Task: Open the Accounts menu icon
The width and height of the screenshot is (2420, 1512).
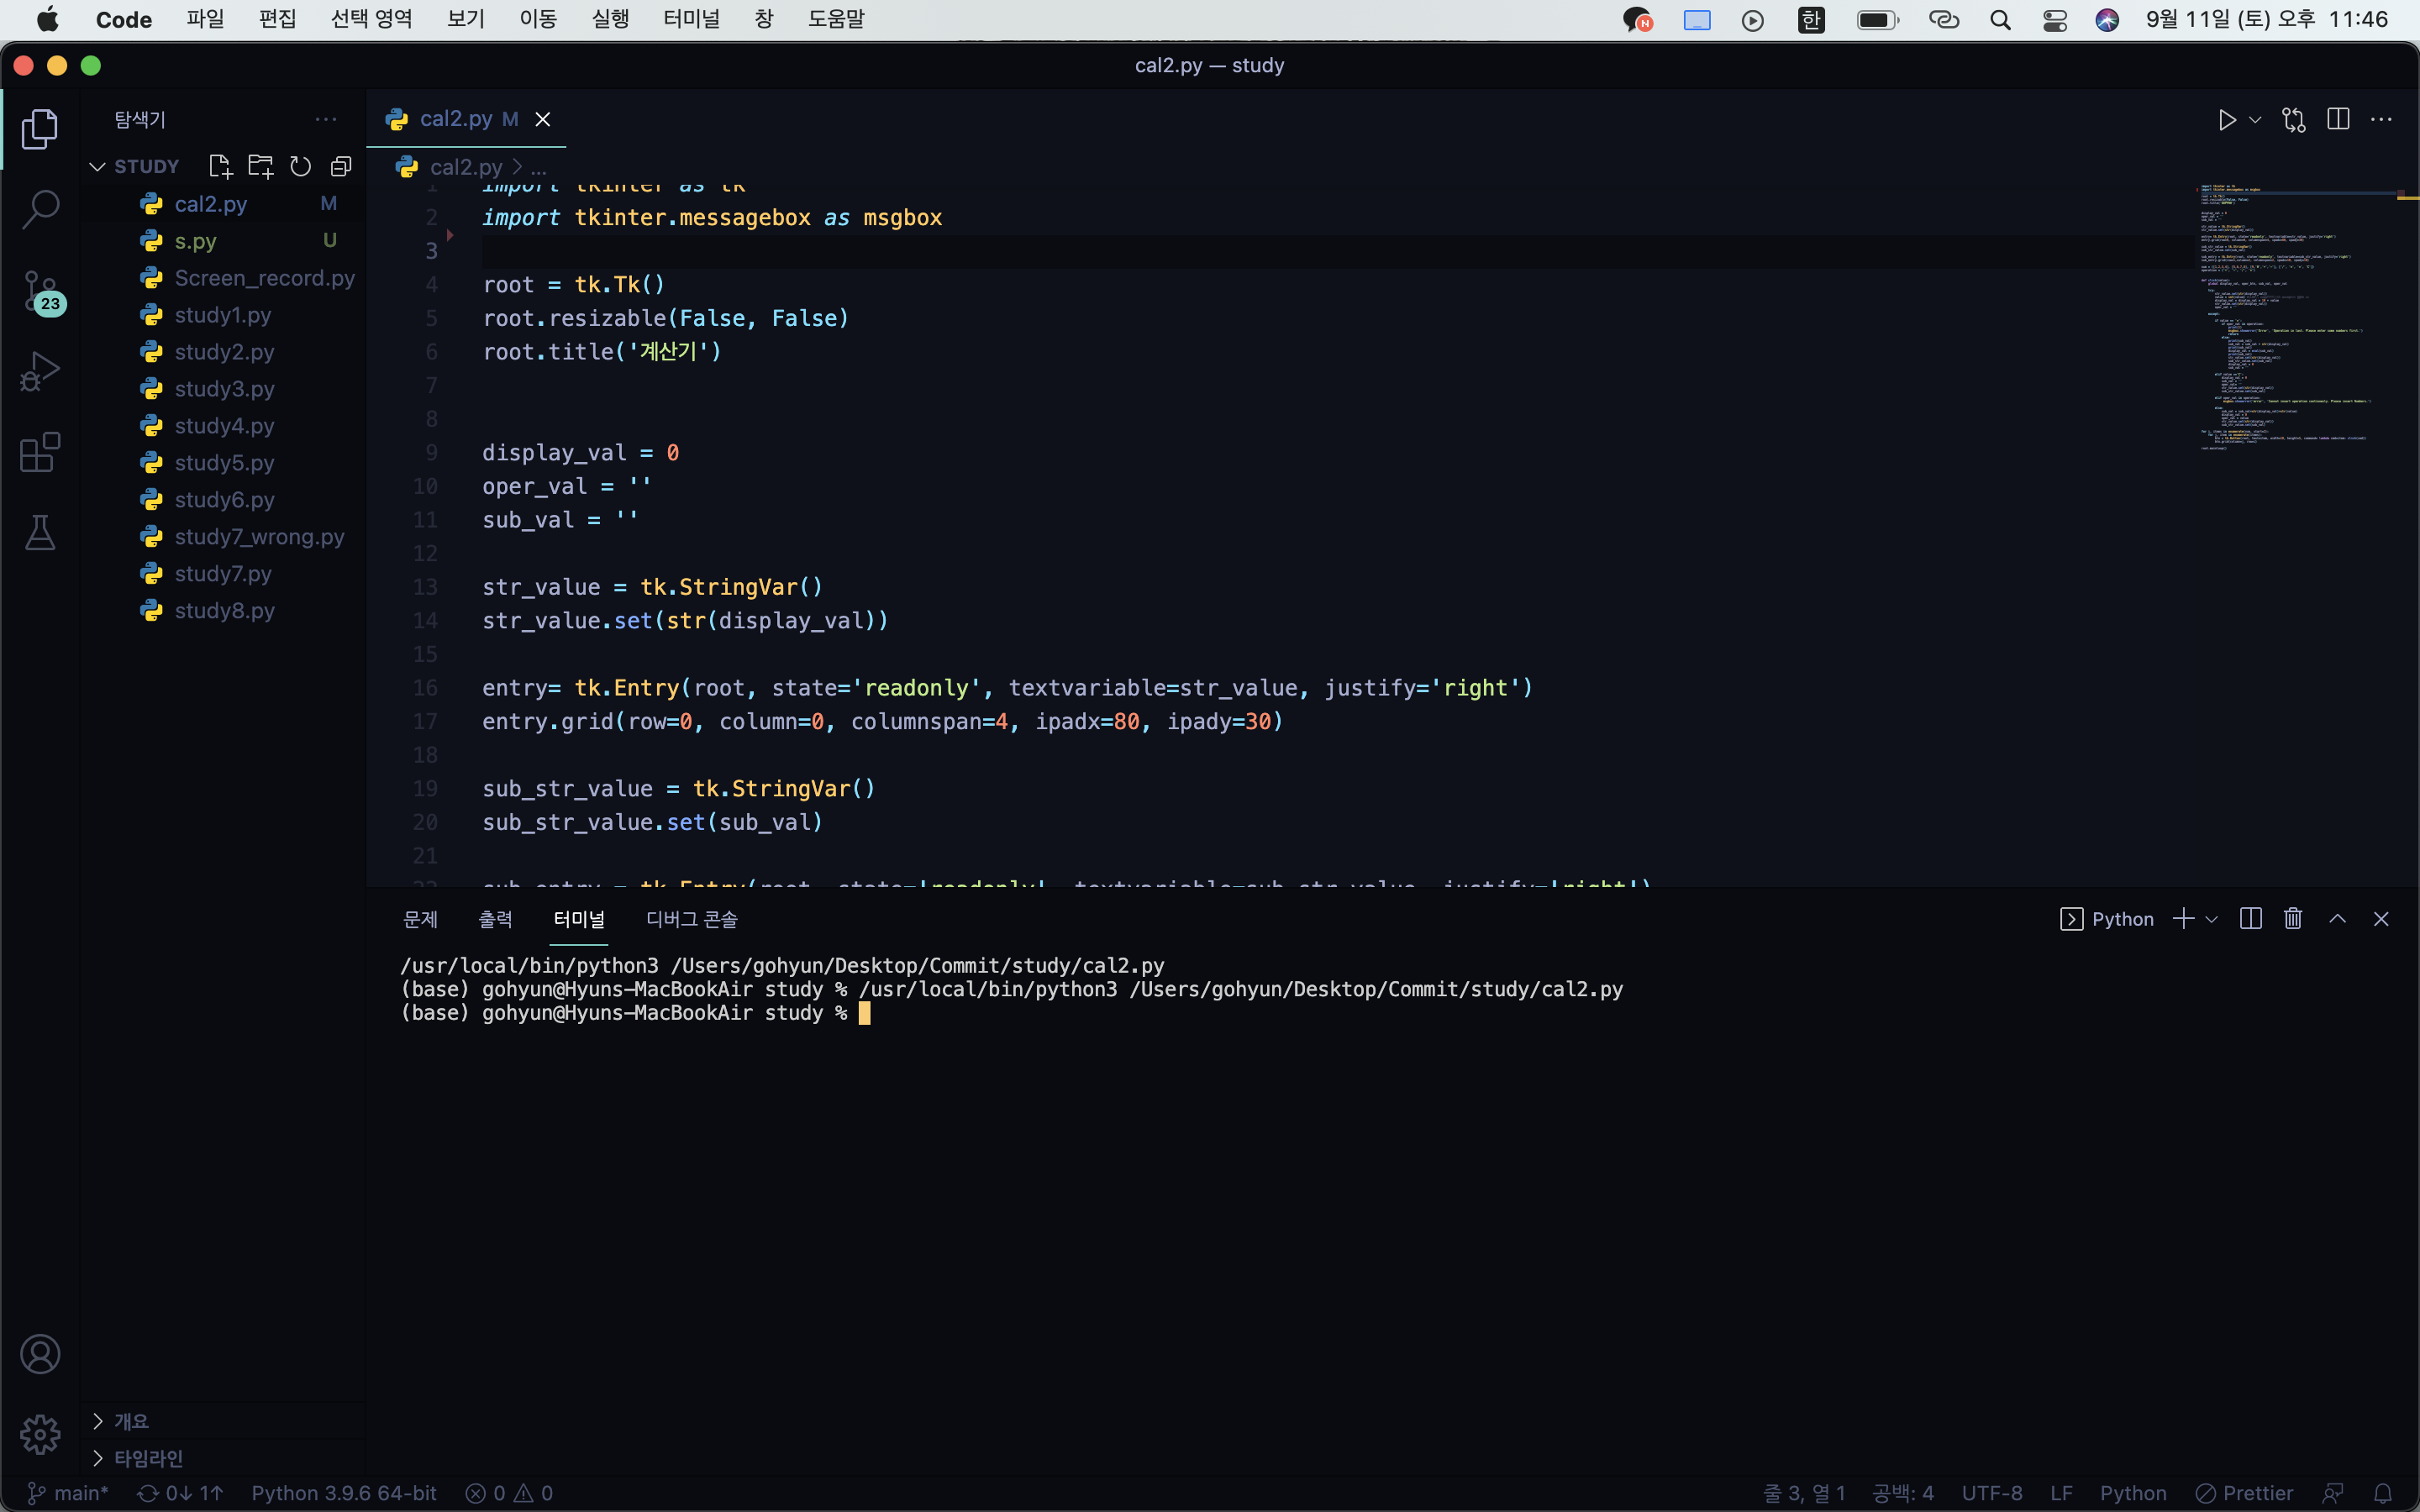Action: pos(40,1354)
